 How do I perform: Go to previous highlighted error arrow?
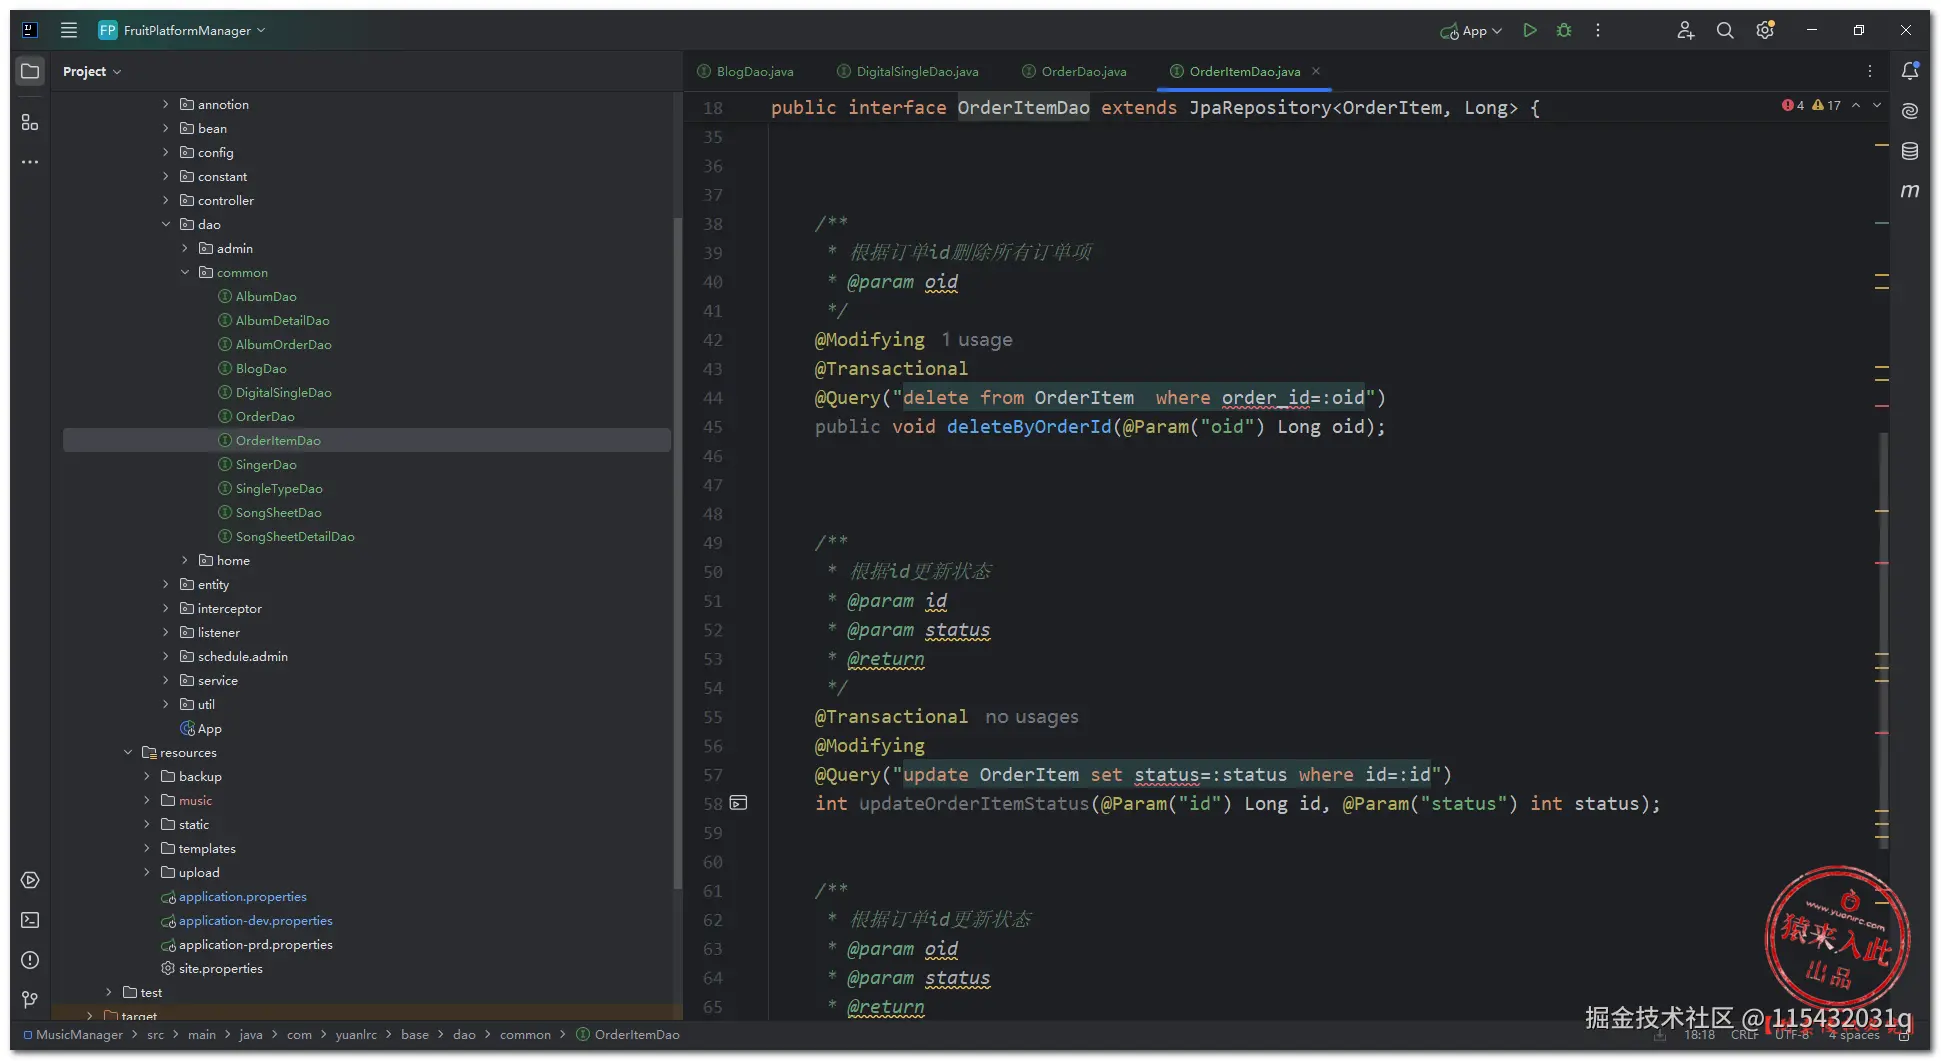(1856, 105)
